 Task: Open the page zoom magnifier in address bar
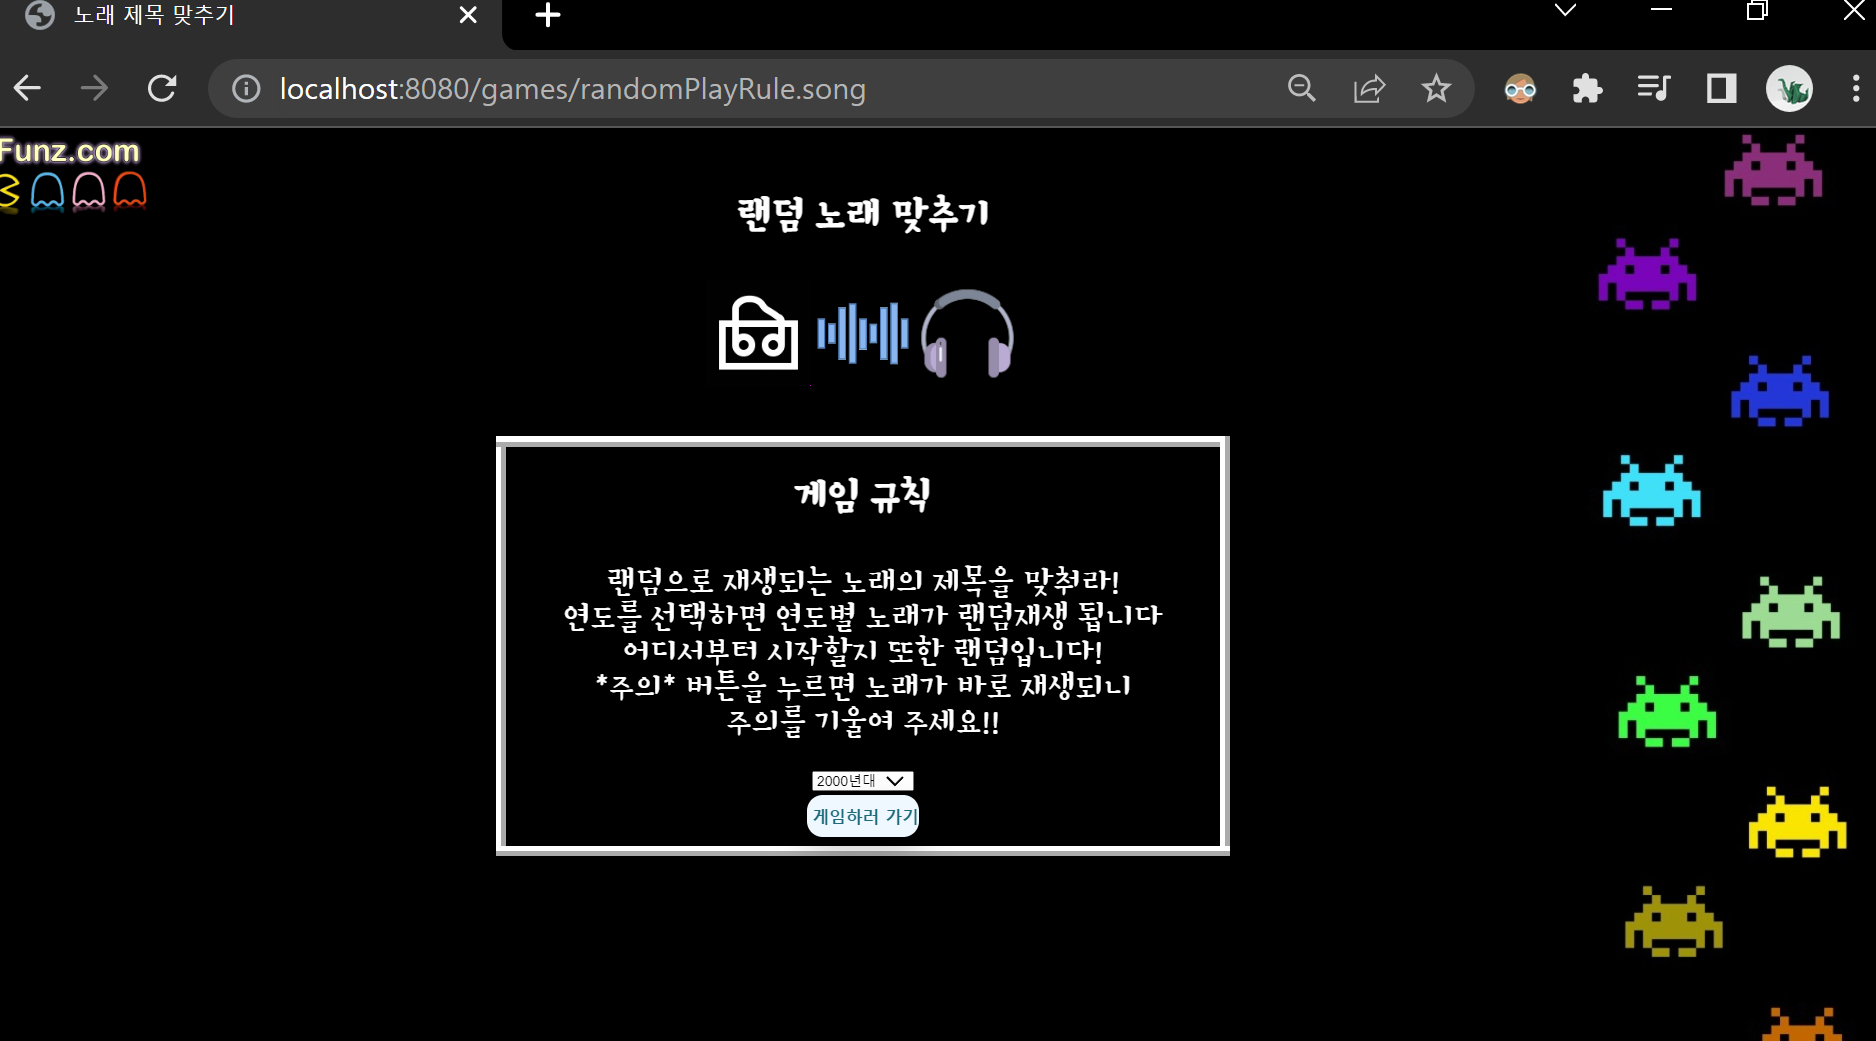(x=1301, y=88)
